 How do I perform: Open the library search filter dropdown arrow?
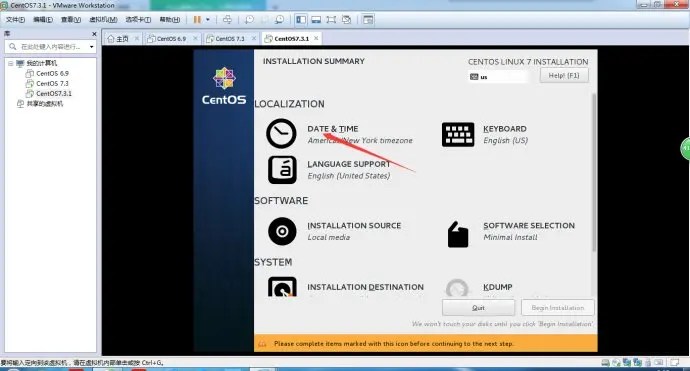click(x=92, y=47)
